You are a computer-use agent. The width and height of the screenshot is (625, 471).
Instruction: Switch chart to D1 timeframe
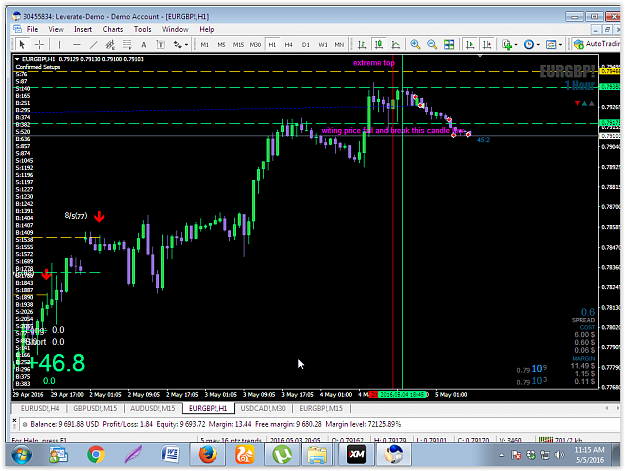pyautogui.click(x=306, y=44)
